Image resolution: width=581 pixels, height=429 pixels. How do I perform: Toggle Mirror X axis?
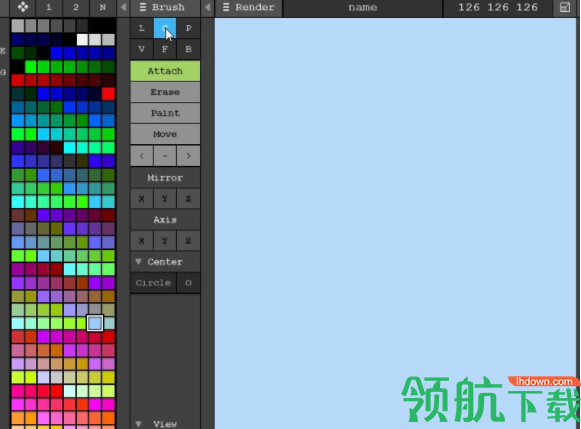(x=141, y=199)
